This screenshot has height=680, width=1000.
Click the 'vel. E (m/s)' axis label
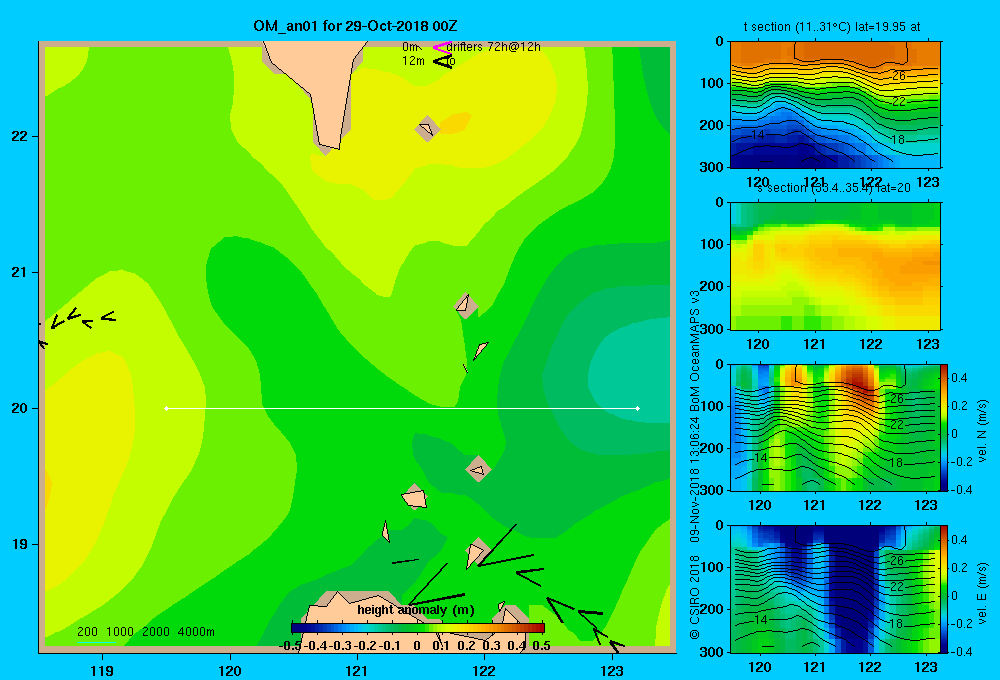point(983,593)
